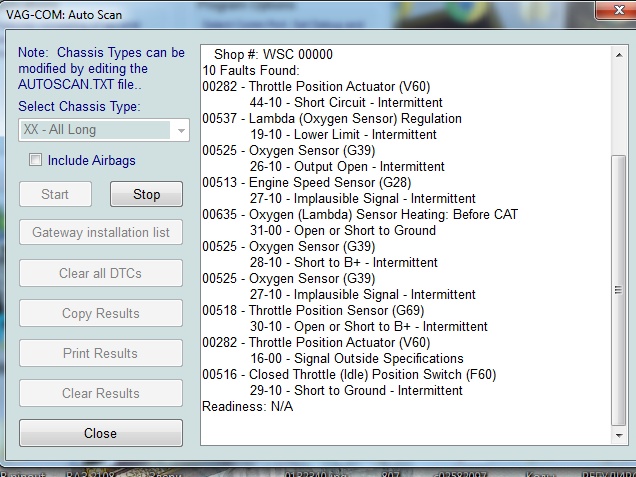Click the Stop button
This screenshot has width=636, height=477.
click(146, 194)
